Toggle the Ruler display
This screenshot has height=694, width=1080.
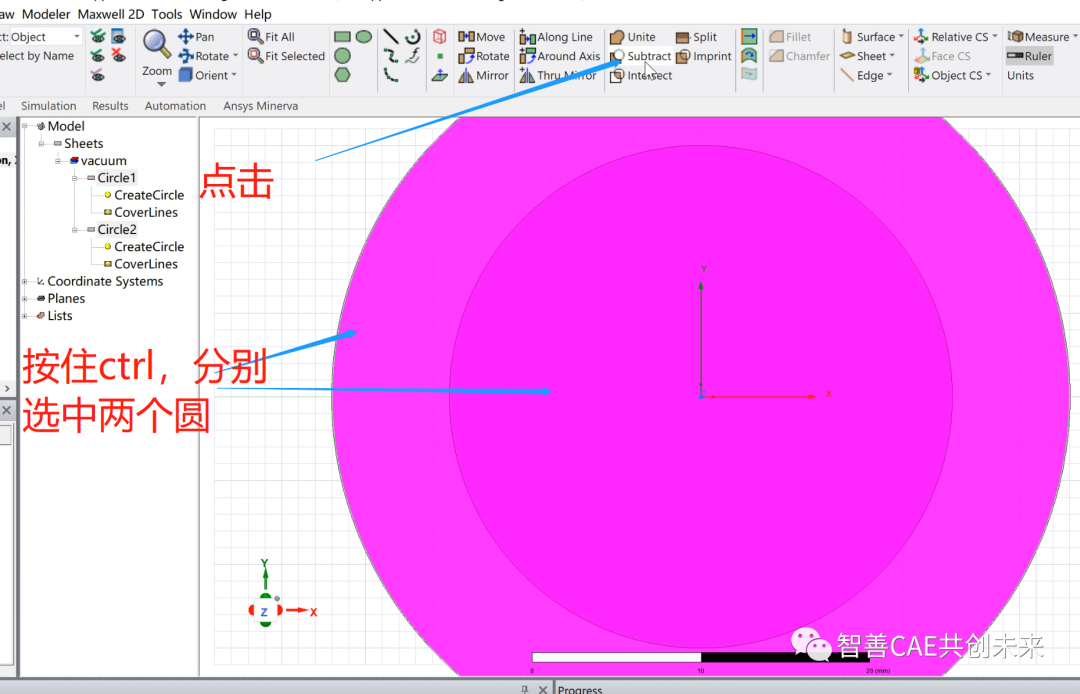click(1028, 56)
